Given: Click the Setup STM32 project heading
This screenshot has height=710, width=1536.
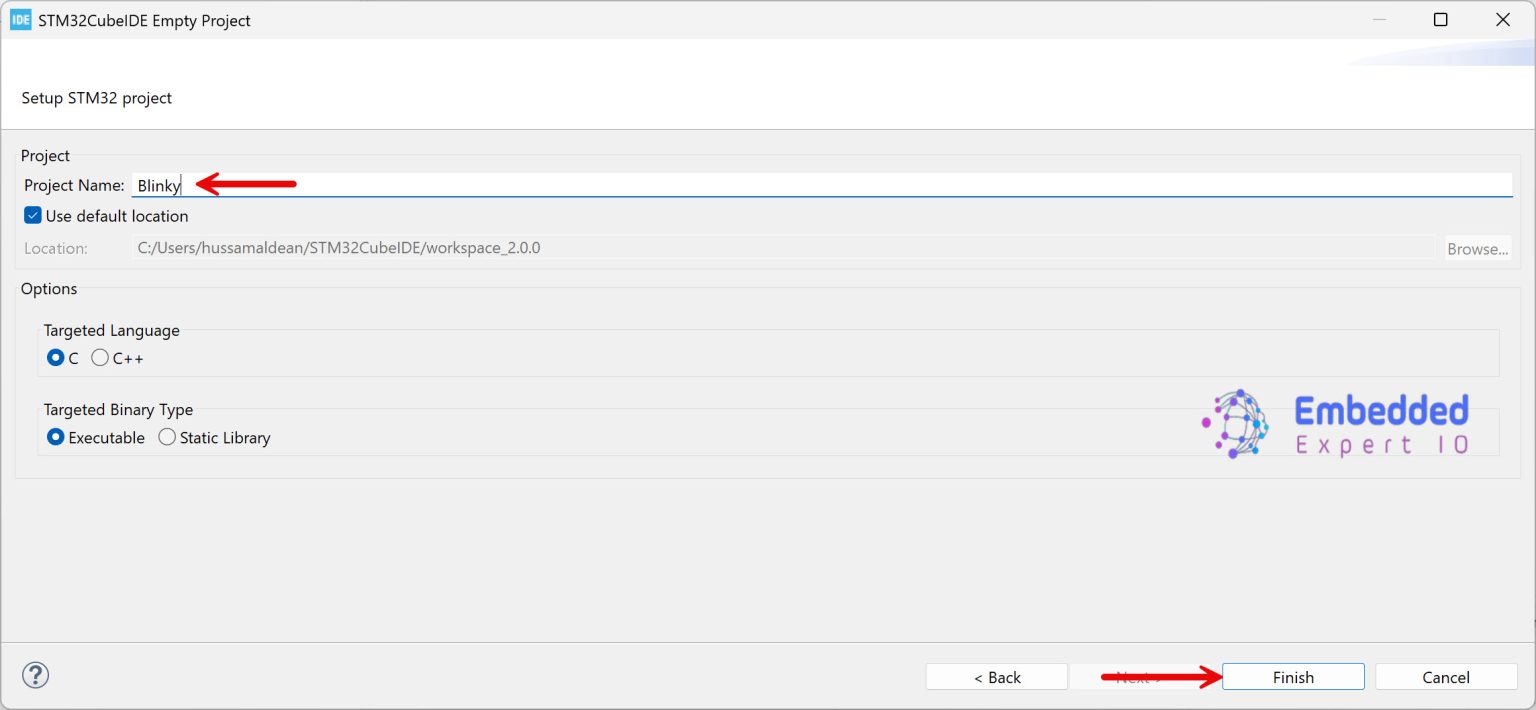Looking at the screenshot, I should coord(97,98).
